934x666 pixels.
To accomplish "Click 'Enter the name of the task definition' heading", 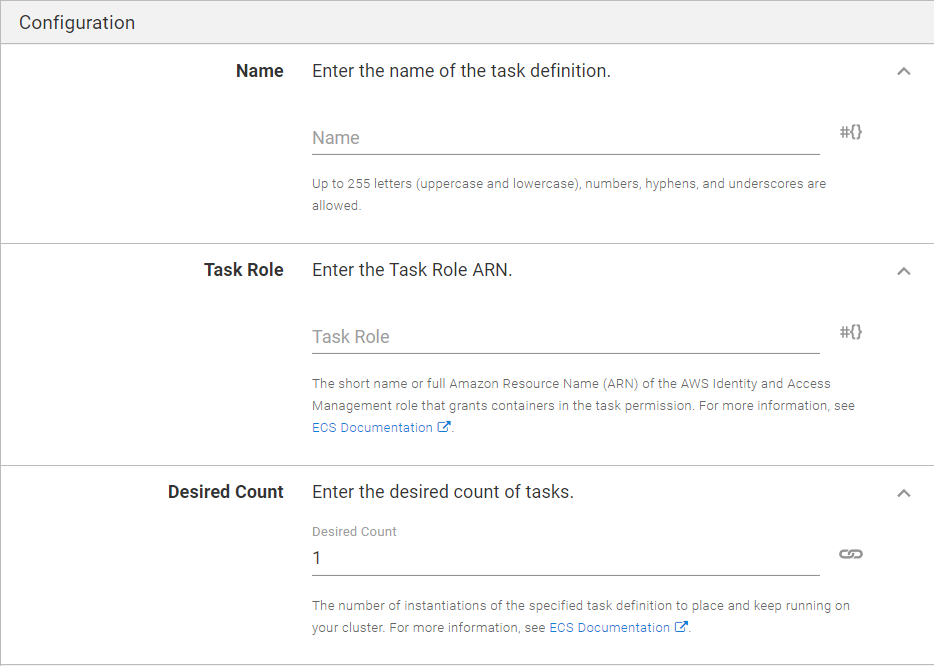I will pyautogui.click(x=462, y=71).
